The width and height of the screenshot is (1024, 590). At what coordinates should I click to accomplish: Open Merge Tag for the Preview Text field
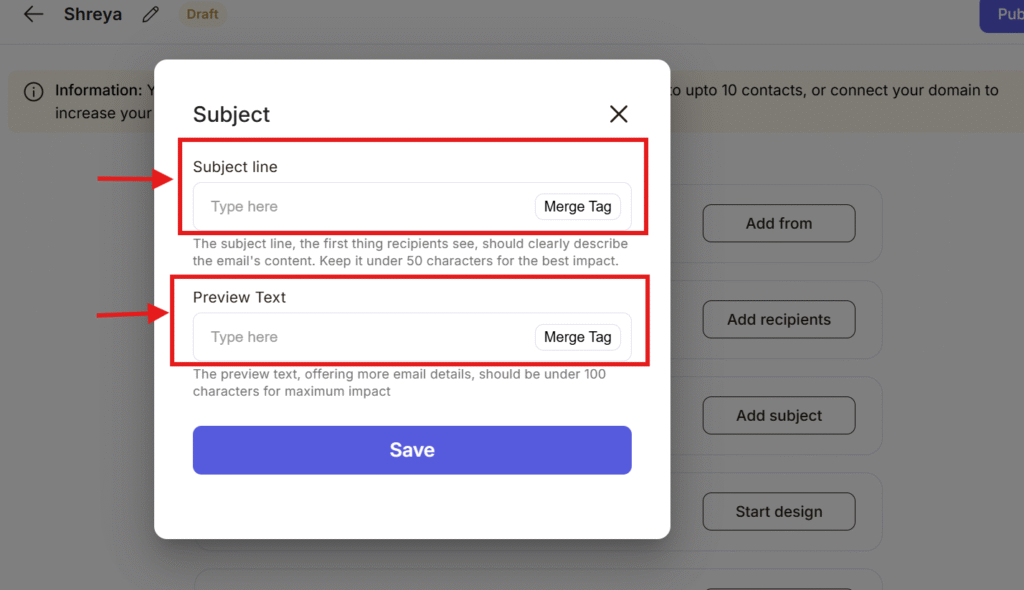(x=577, y=337)
